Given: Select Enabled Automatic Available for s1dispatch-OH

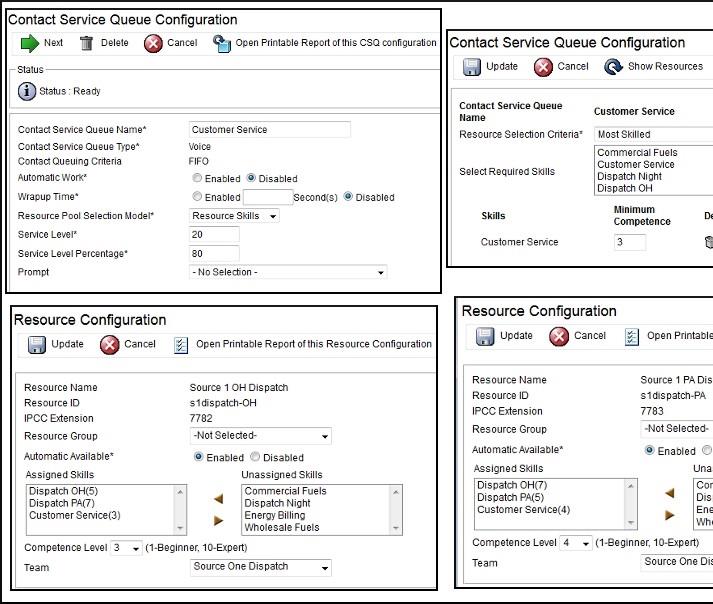Looking at the screenshot, I should point(198,456).
